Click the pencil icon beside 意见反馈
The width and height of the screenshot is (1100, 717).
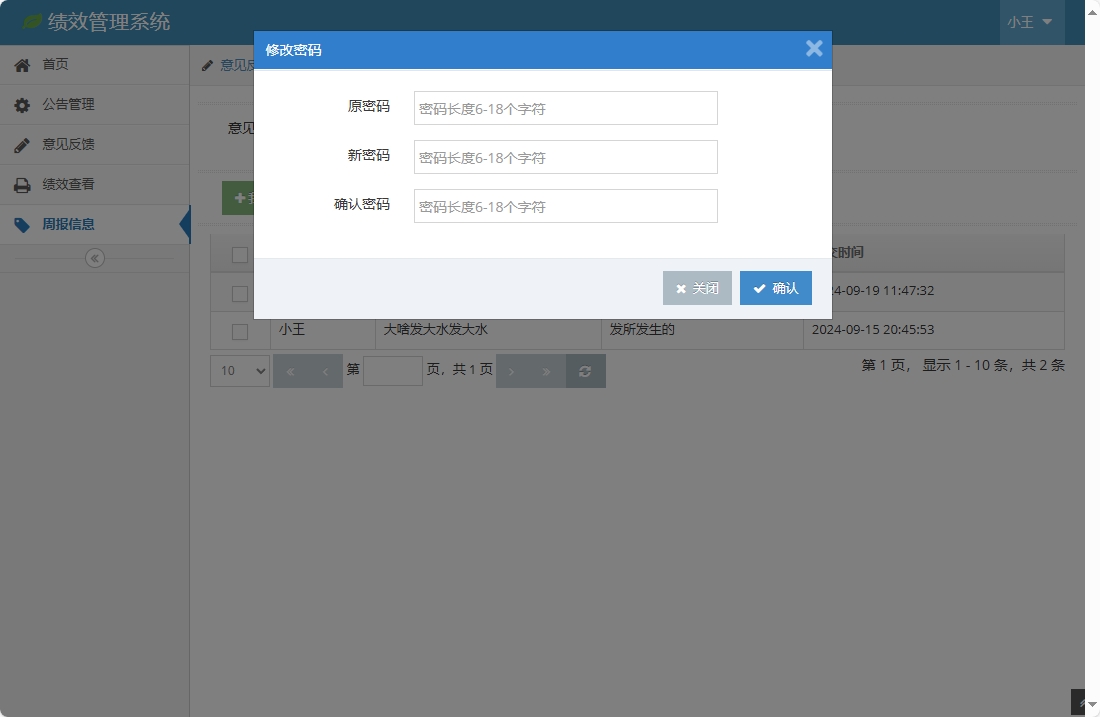pos(22,144)
